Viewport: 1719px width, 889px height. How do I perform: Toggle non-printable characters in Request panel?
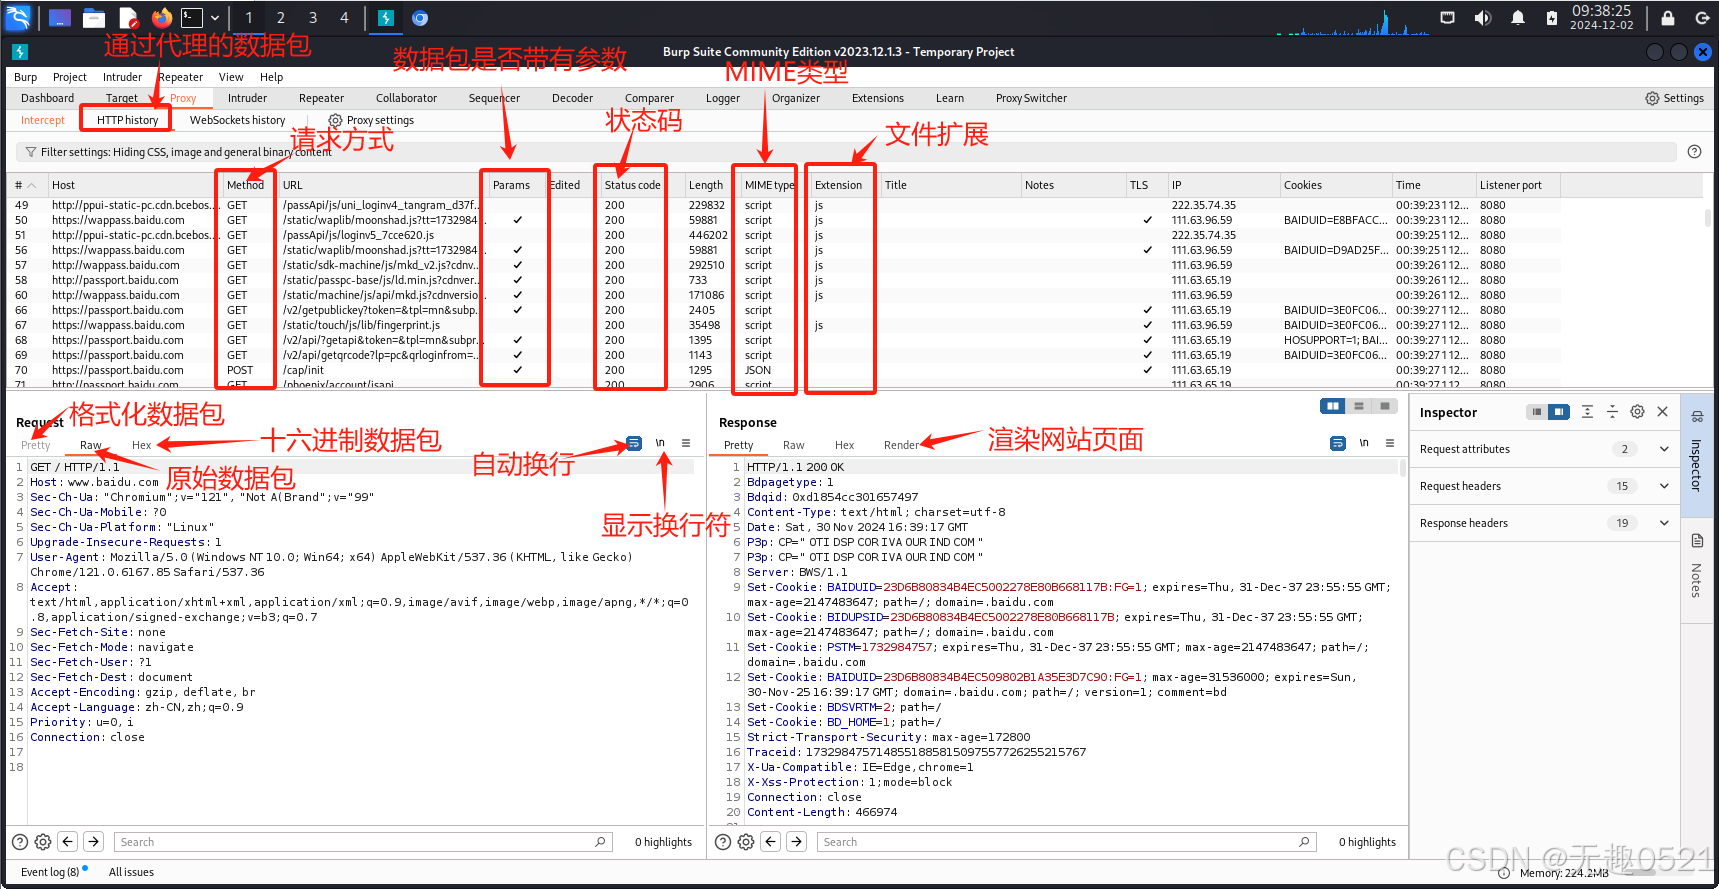[660, 443]
